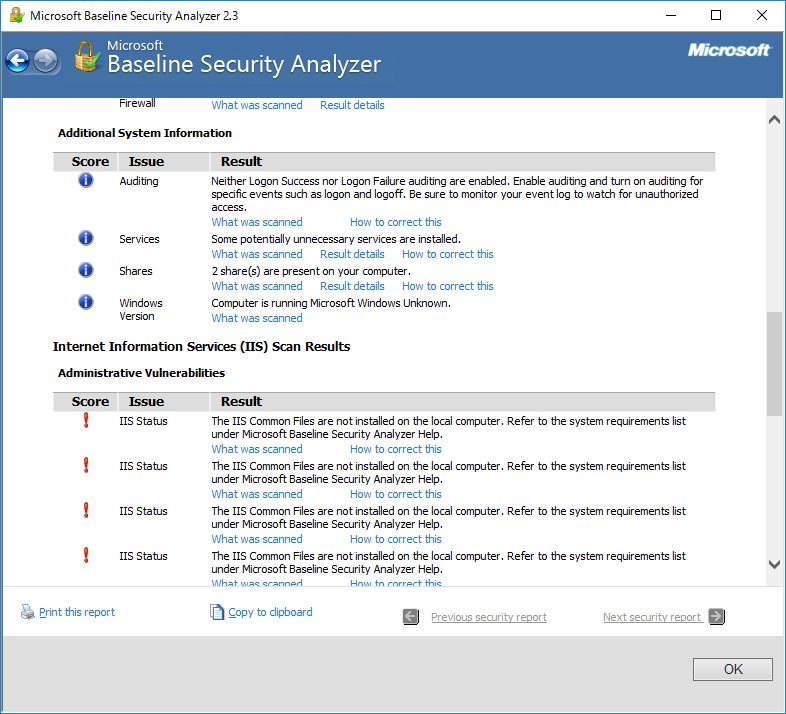The width and height of the screenshot is (786, 714).
Task: Click the 'Score' header under Administrative Vulnerabilities
Action: 90,402
